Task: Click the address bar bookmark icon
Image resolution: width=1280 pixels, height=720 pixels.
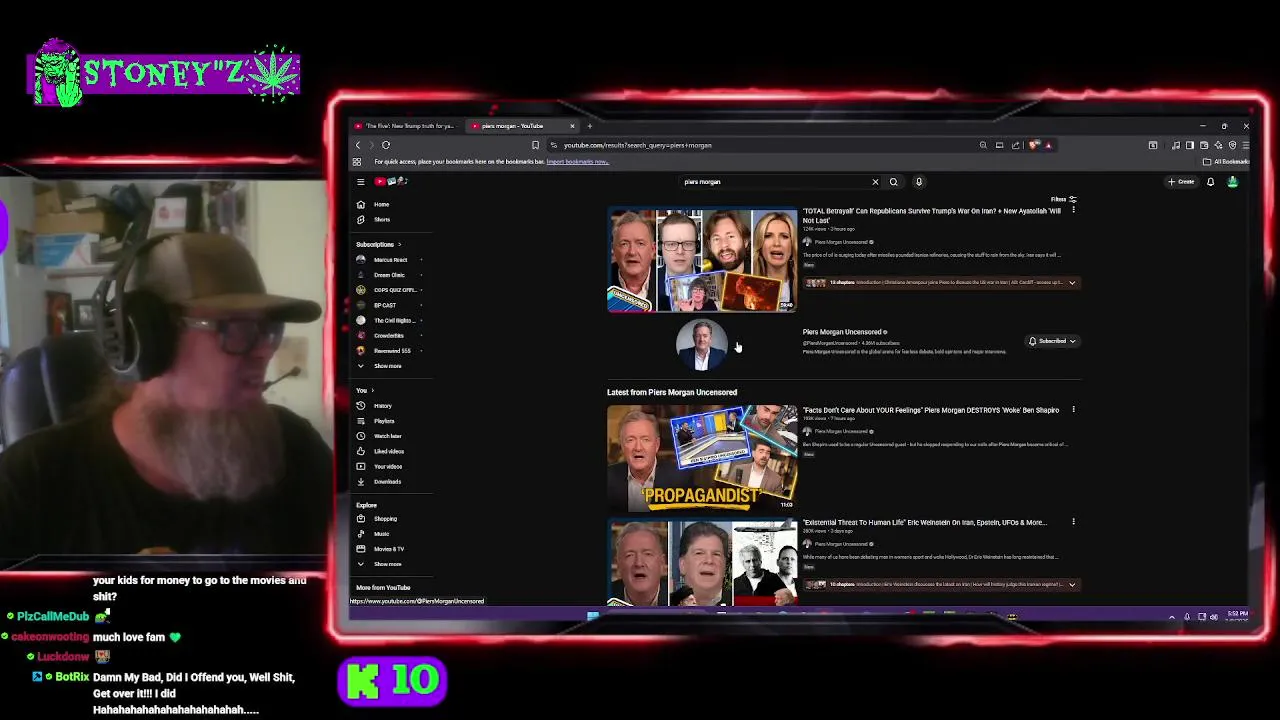Action: point(535,145)
